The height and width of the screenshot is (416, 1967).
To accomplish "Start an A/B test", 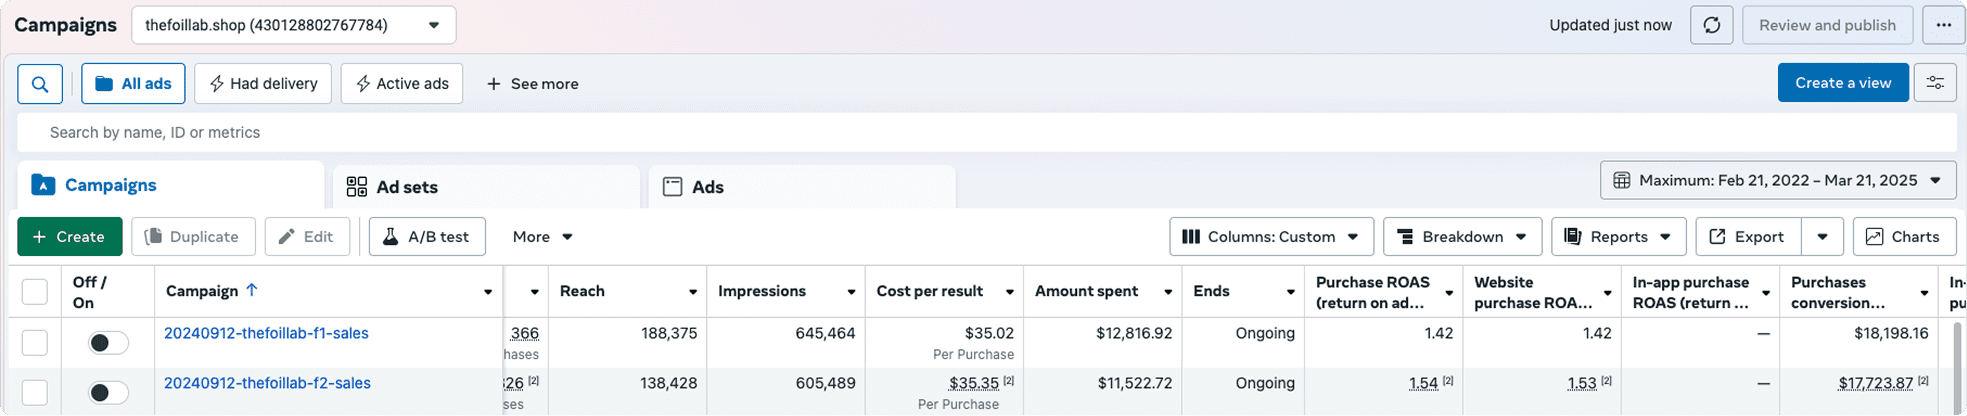I will [x=427, y=237].
